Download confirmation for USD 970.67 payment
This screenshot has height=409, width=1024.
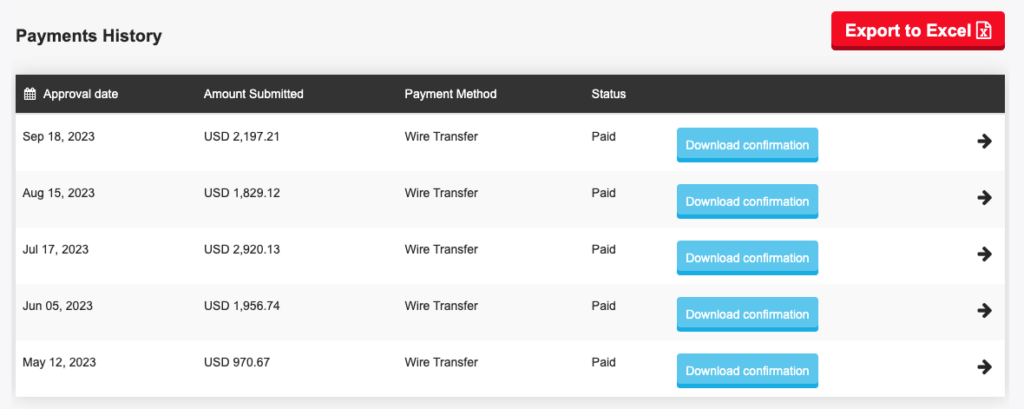click(x=747, y=371)
